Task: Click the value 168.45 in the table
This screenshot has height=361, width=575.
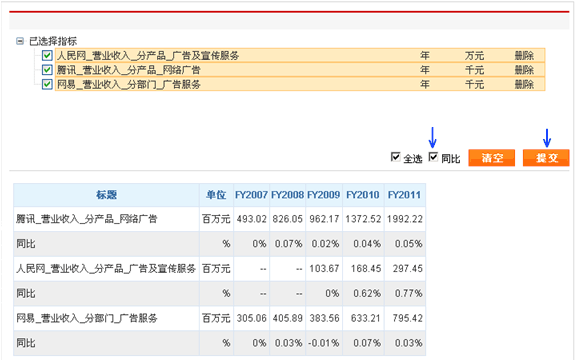Action: point(366,269)
